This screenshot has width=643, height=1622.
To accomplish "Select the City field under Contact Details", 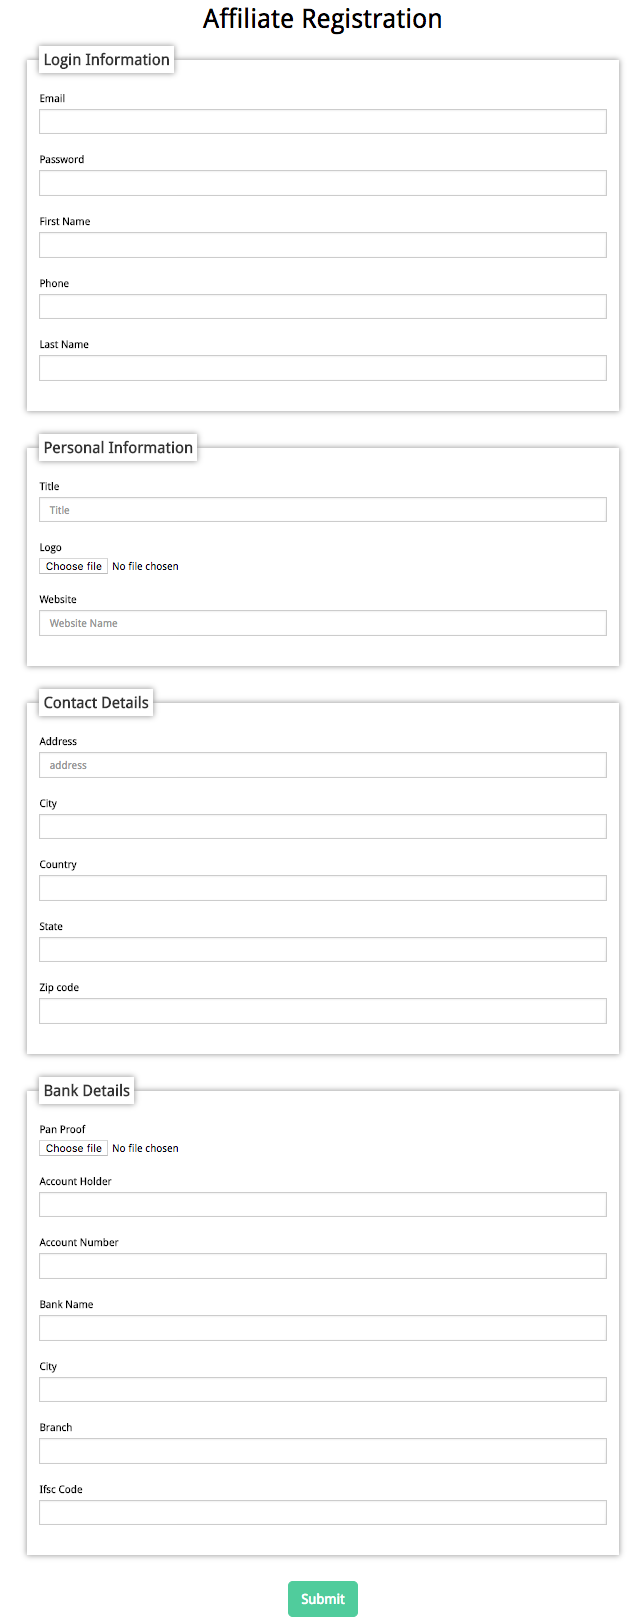I will pyautogui.click(x=322, y=826).
